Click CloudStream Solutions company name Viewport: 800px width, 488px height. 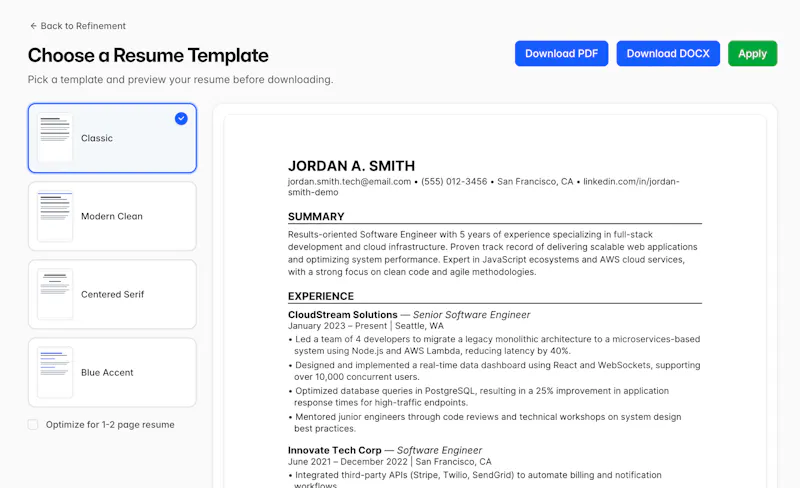[x=343, y=315]
